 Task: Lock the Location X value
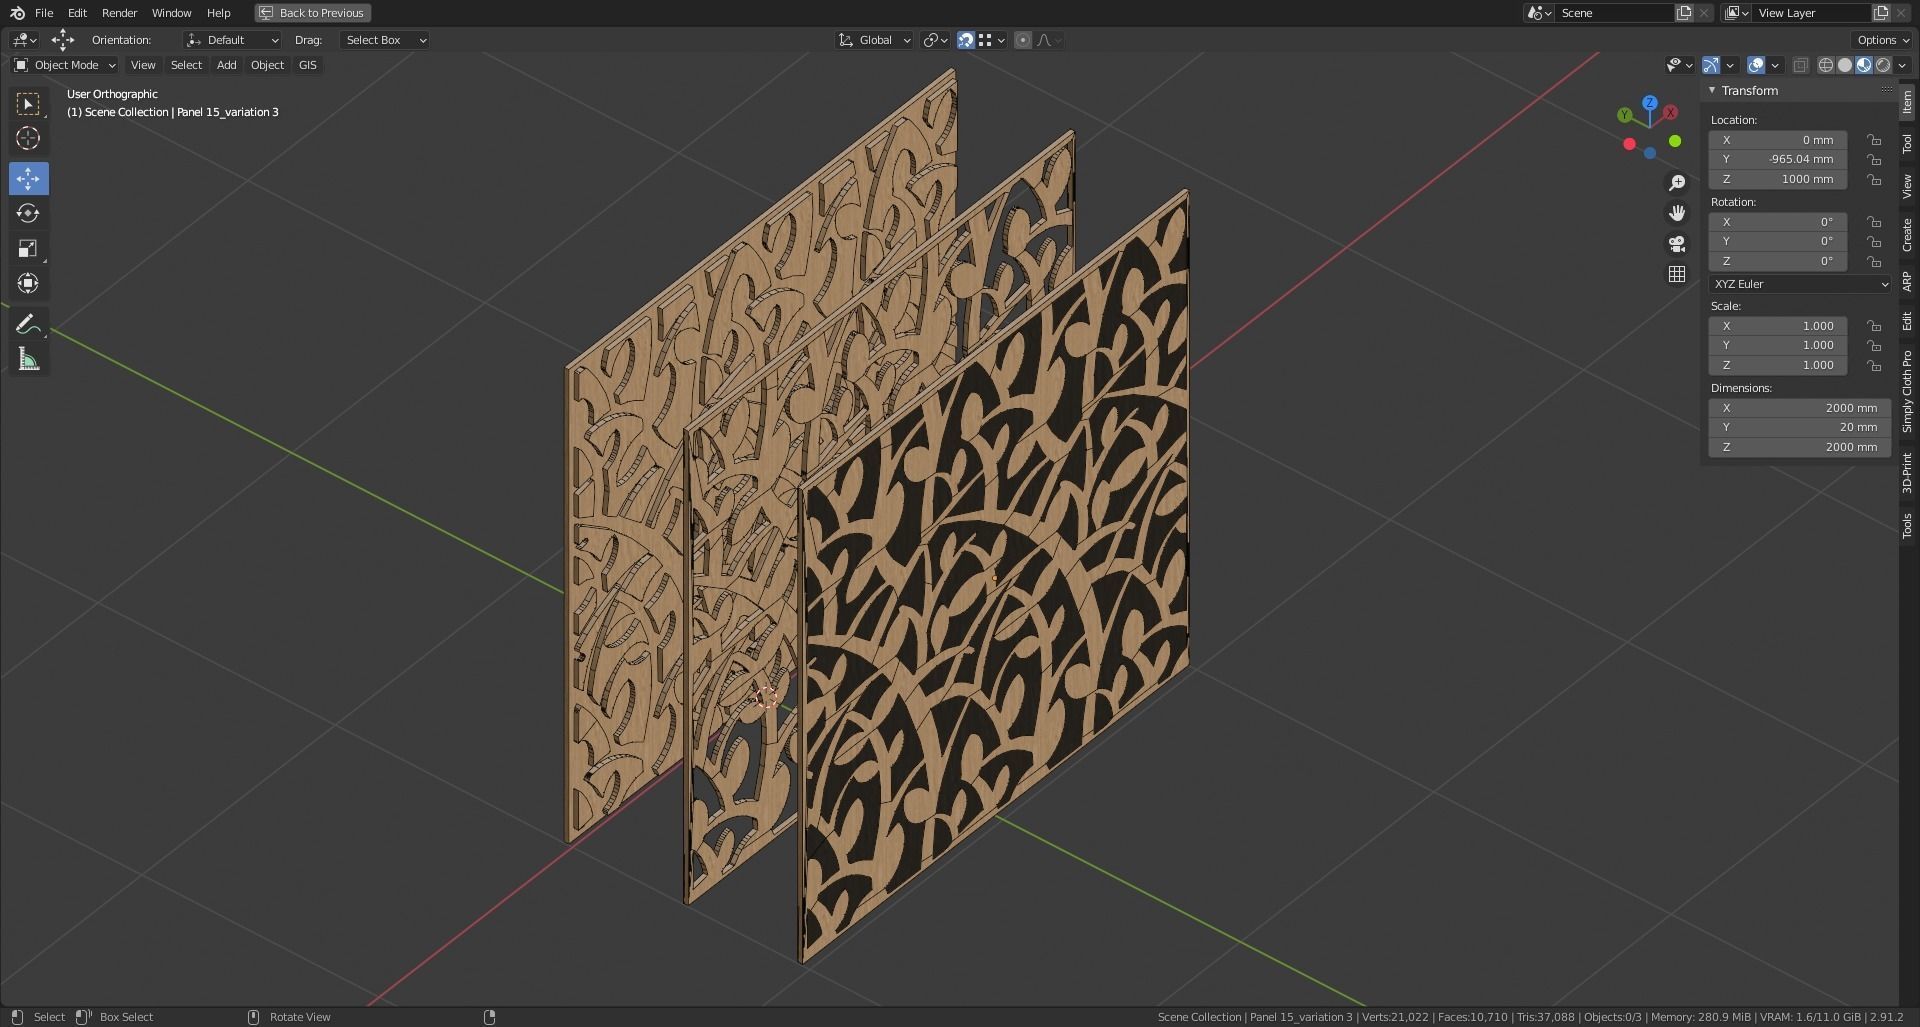point(1874,140)
